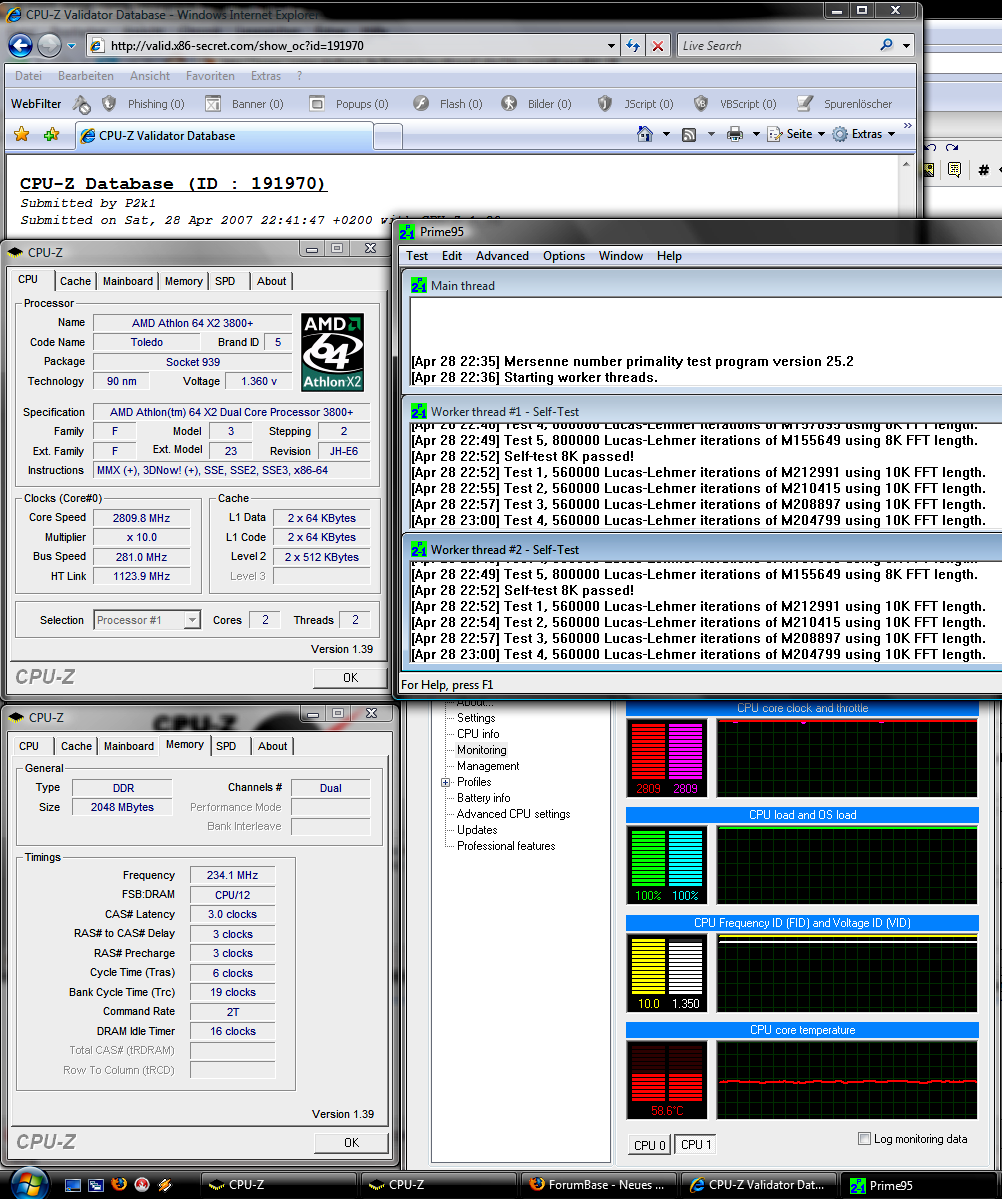Open the Options menu in Prime95

click(563, 256)
